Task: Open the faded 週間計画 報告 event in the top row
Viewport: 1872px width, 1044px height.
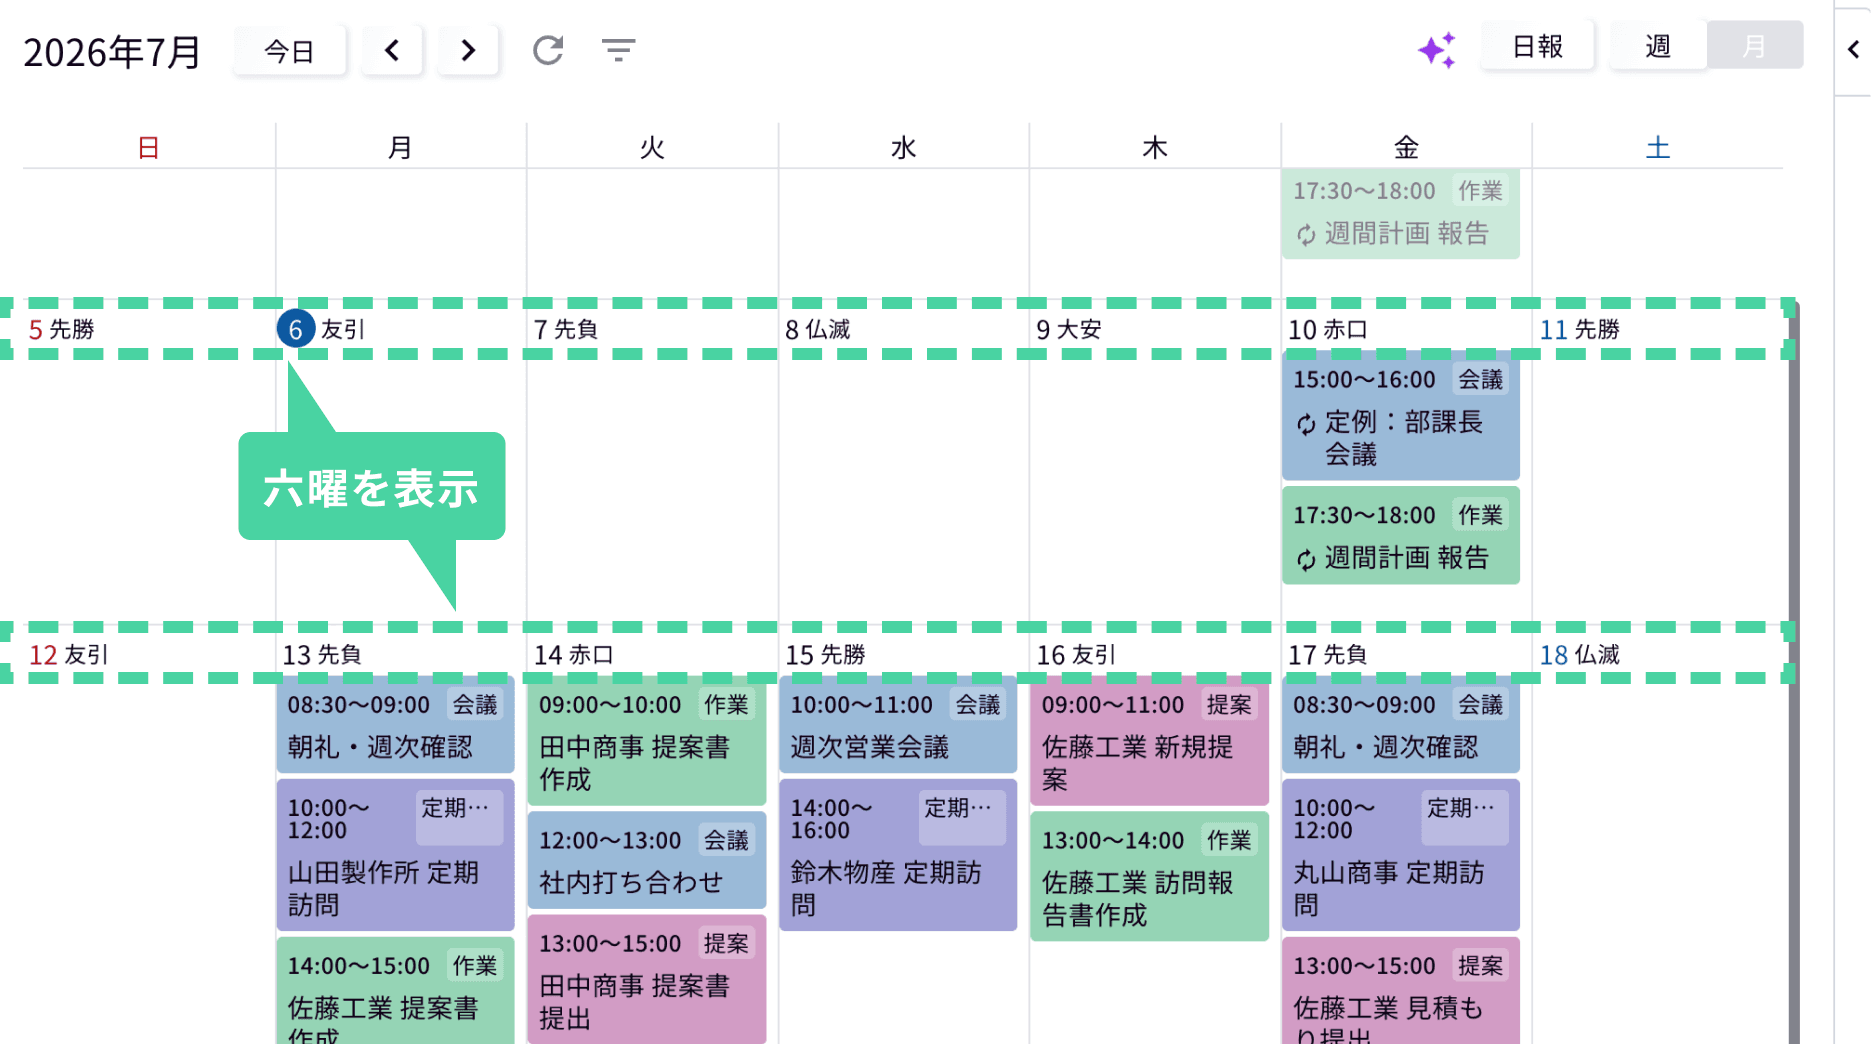Action: pyautogui.click(x=1400, y=213)
